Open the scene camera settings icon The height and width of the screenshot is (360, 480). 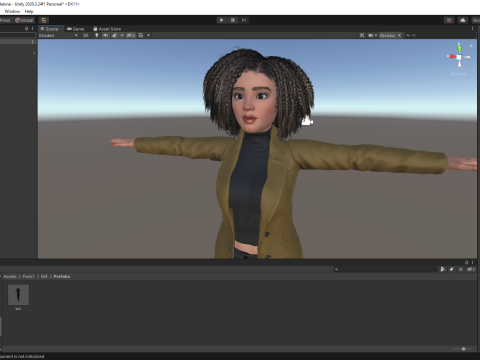(370, 35)
